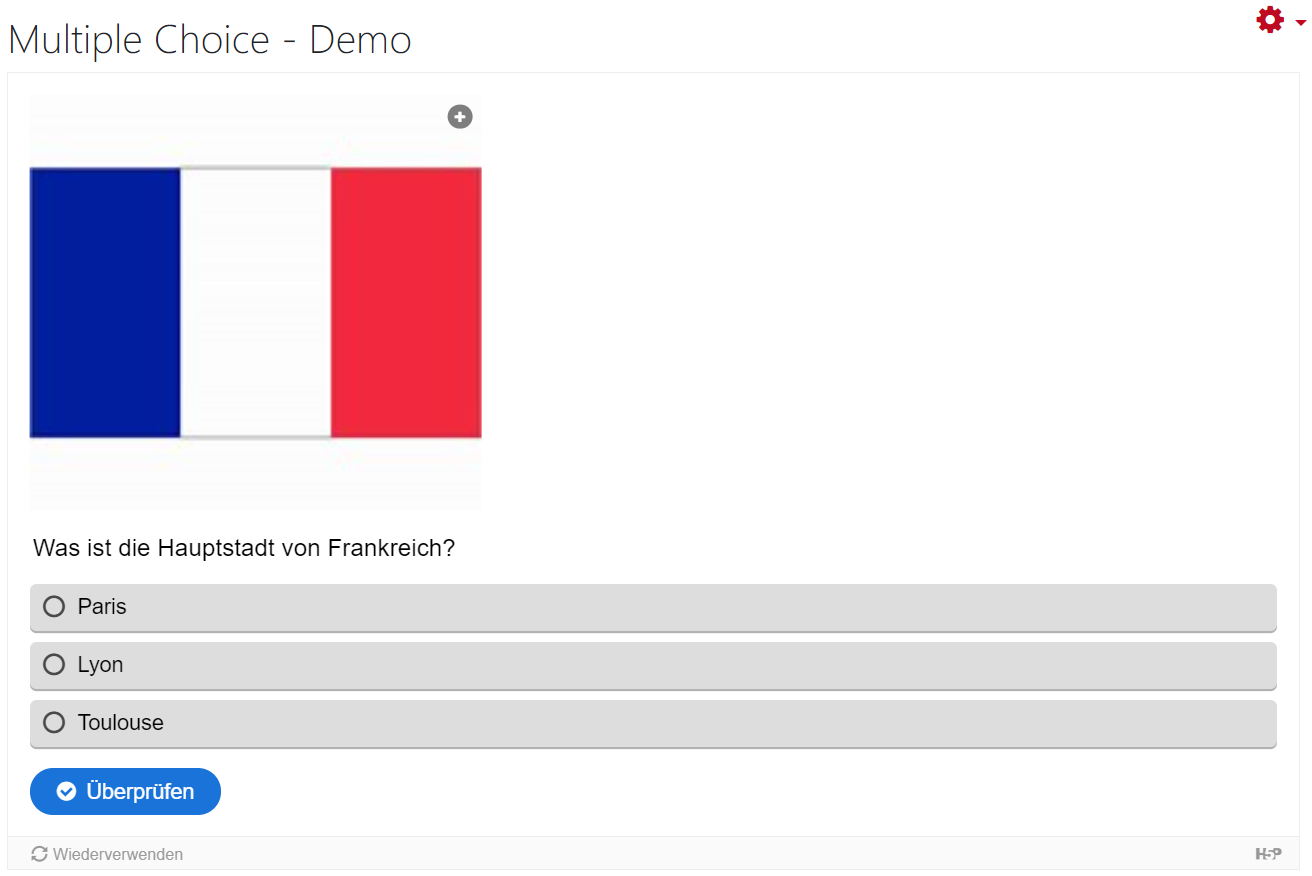This screenshot has height=876, width=1312.
Task: Click the blue stripe of the French flag
Action: click(105, 300)
